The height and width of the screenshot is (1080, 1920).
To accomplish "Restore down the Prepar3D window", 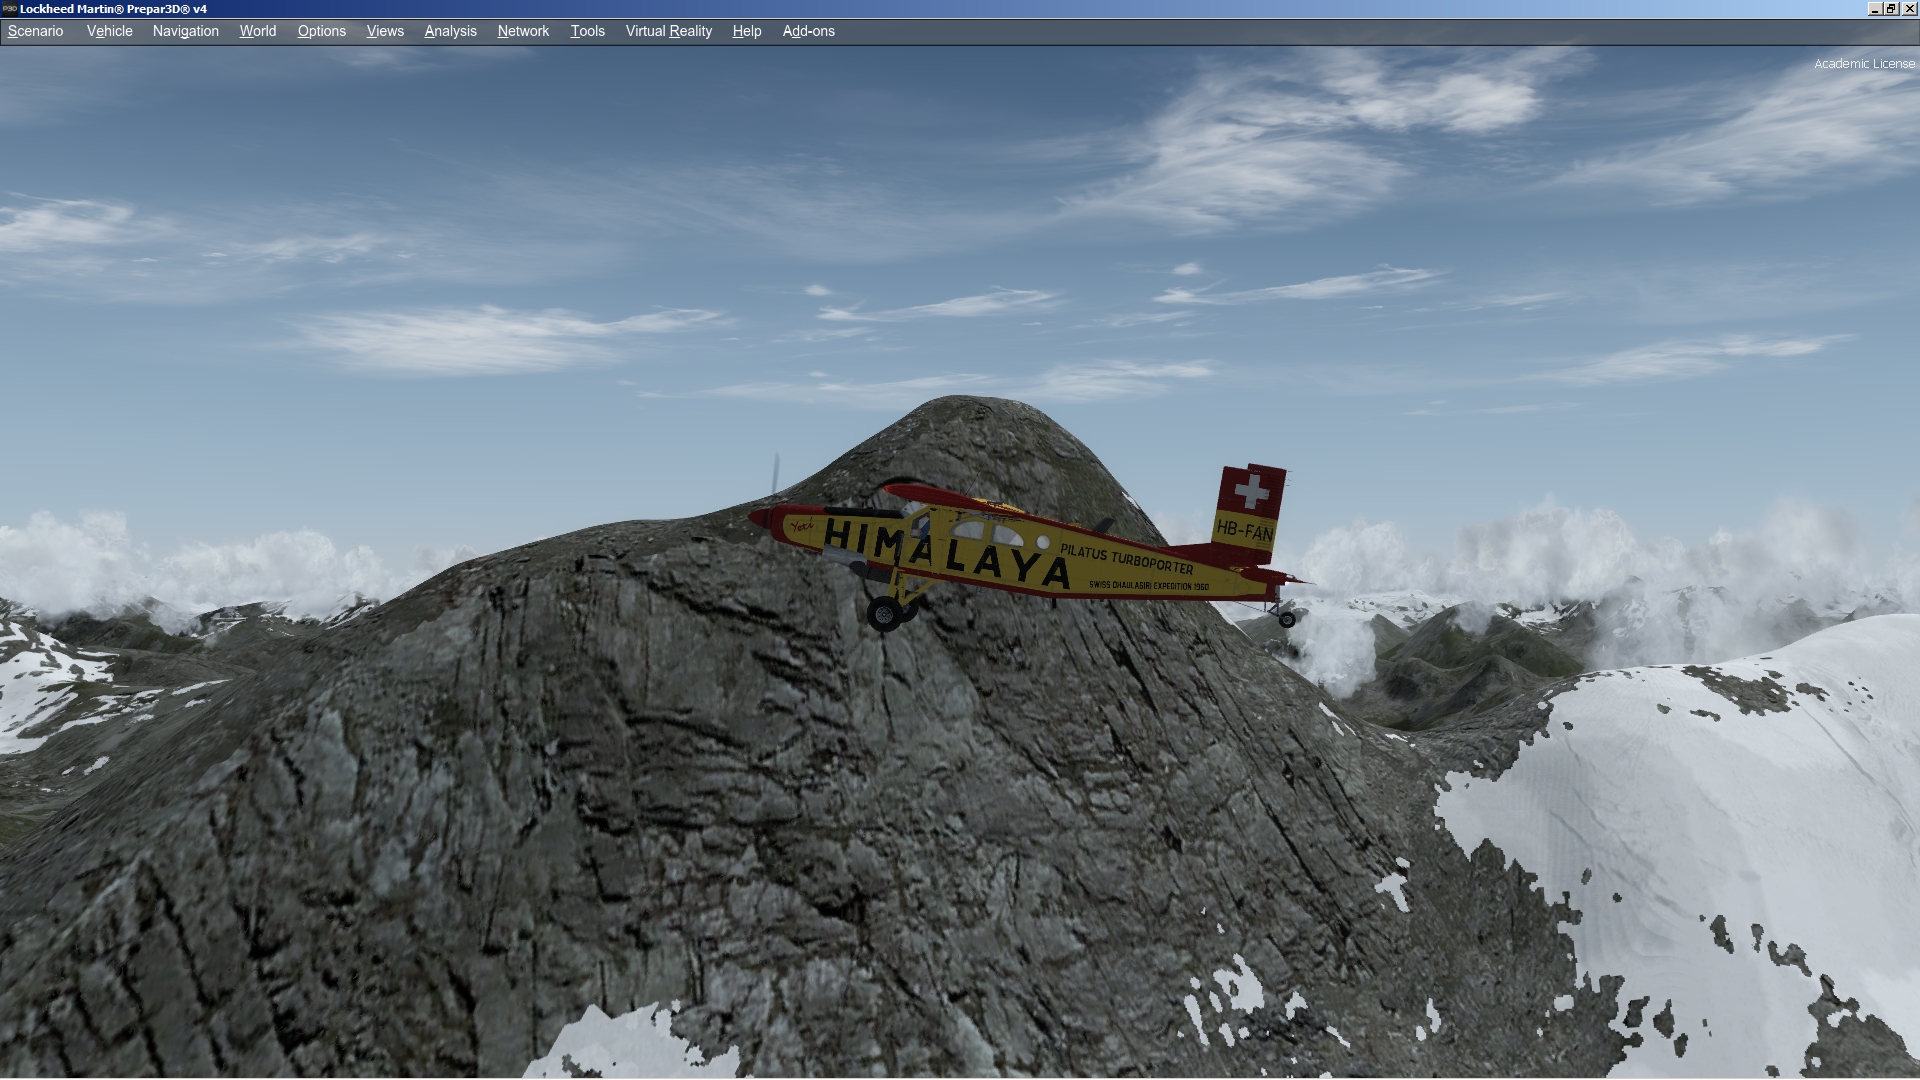I will click(x=1891, y=8).
